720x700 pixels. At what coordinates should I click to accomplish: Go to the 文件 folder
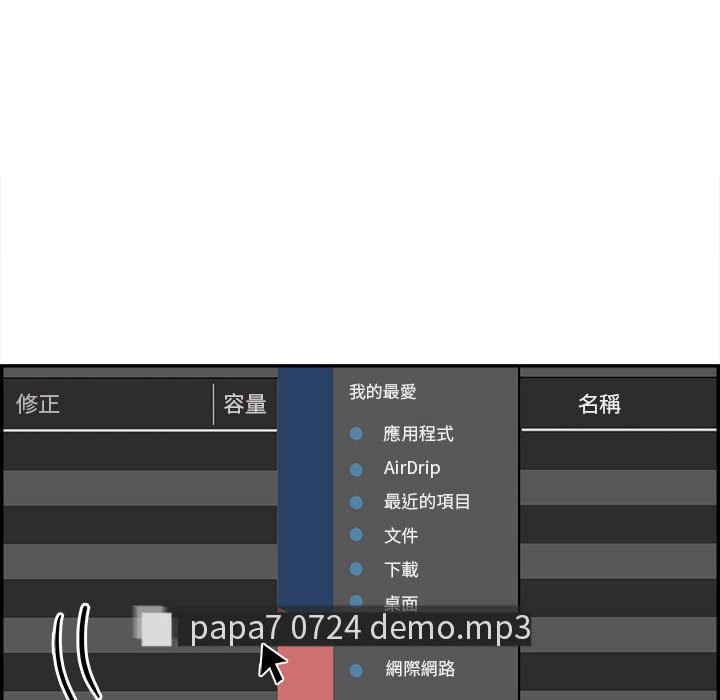coord(401,536)
